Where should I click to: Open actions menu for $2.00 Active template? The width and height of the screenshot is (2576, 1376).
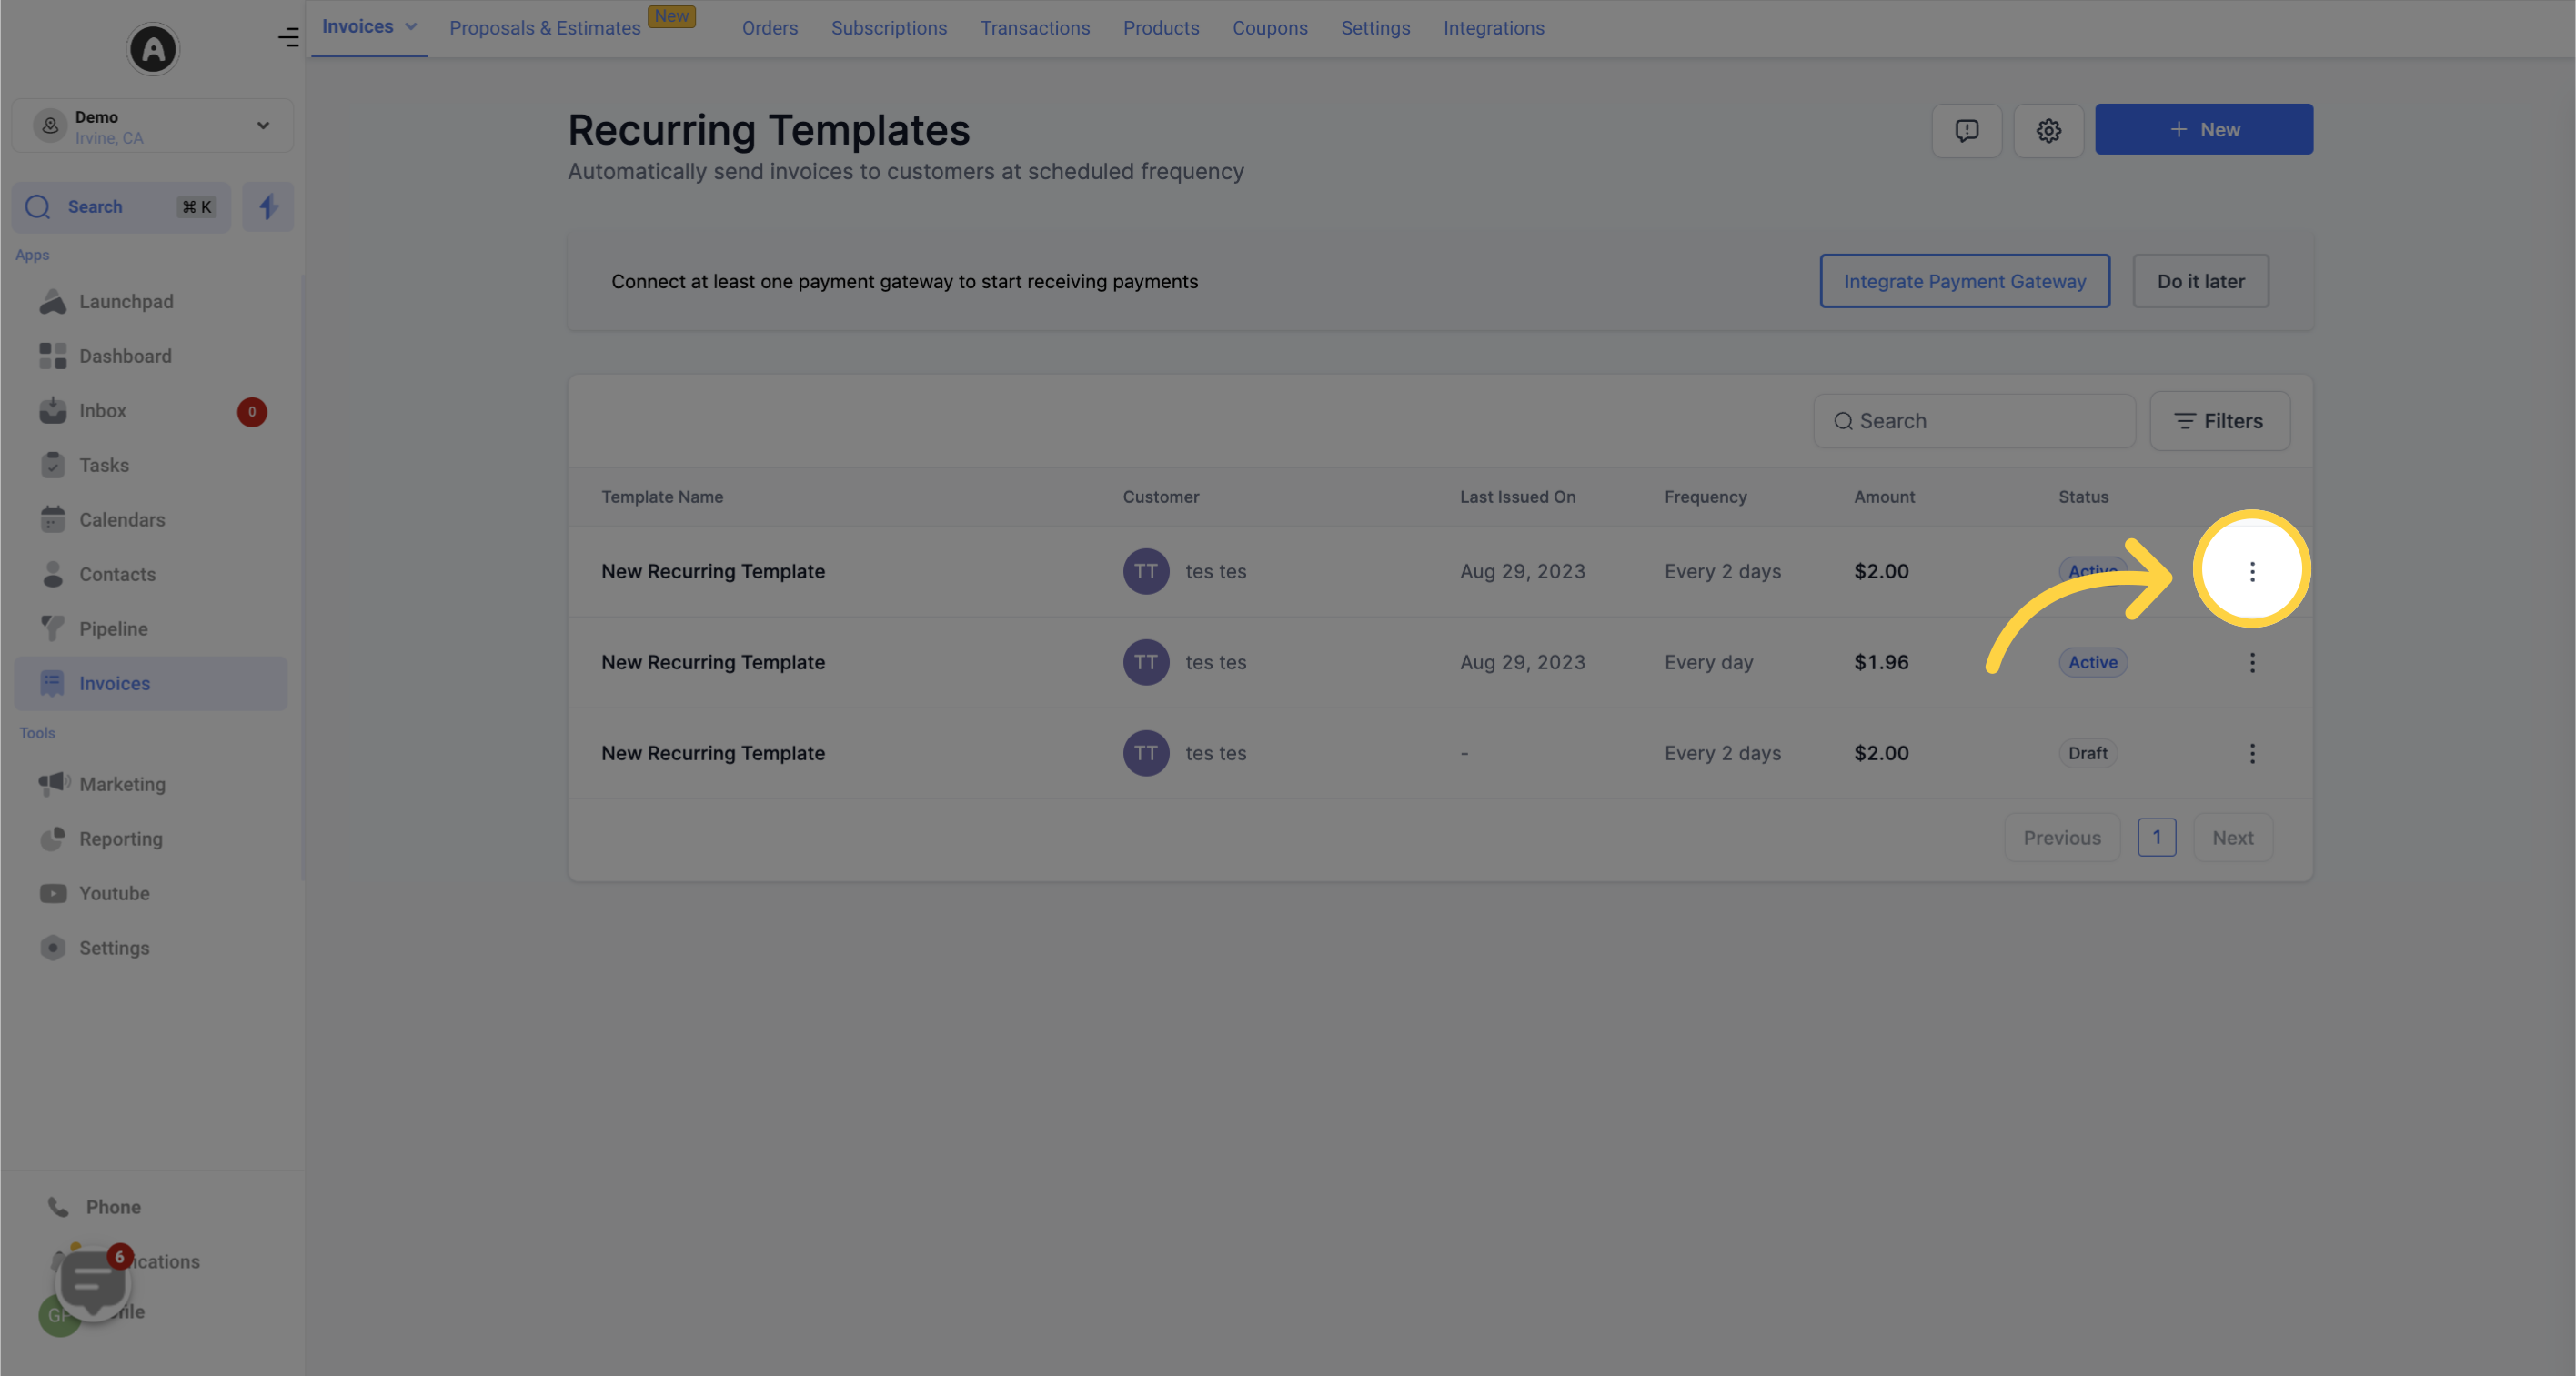coord(2252,571)
